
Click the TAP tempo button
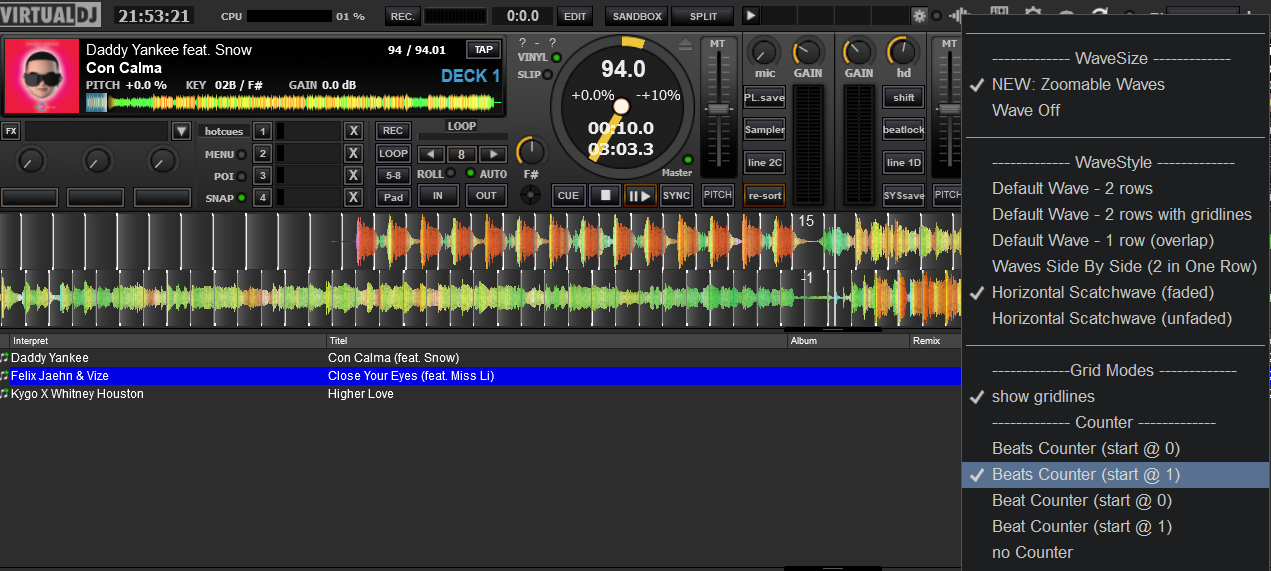pos(484,50)
